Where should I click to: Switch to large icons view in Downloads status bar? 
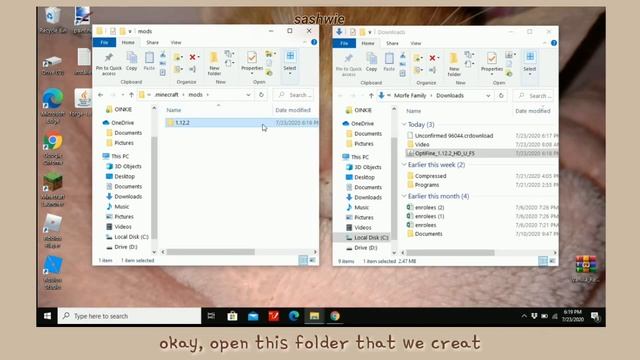coord(552,261)
